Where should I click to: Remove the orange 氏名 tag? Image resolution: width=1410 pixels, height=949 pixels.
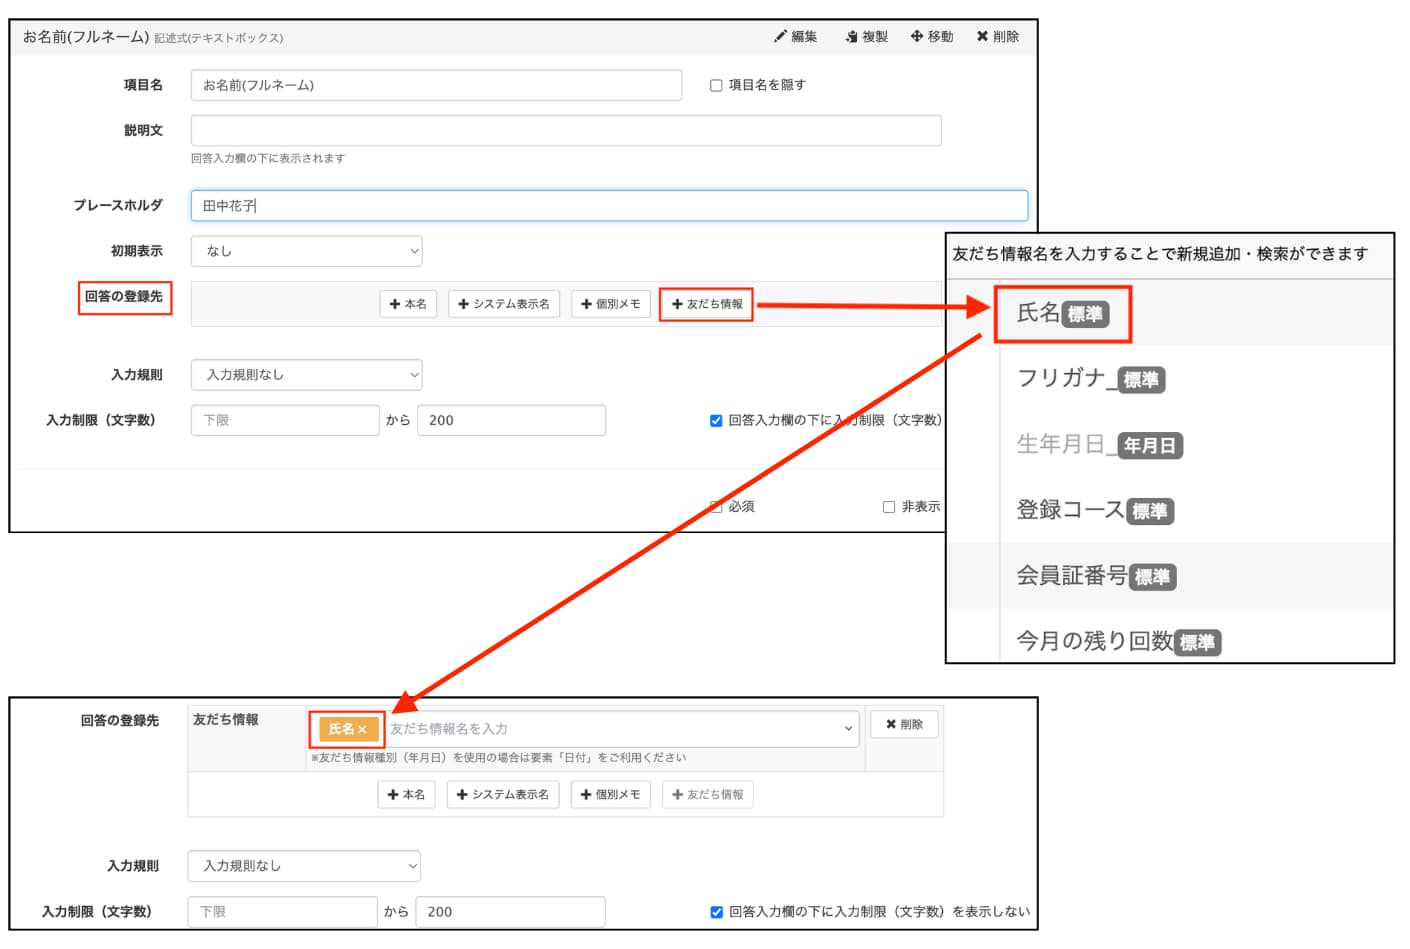pos(362,730)
